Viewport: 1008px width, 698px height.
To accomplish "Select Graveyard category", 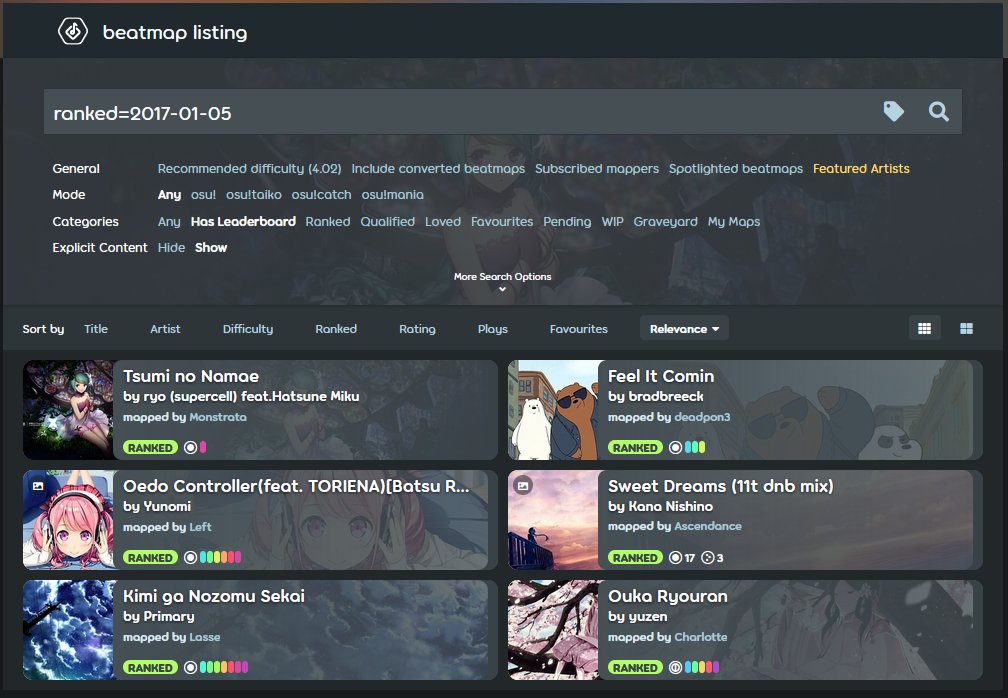I will tap(665, 222).
